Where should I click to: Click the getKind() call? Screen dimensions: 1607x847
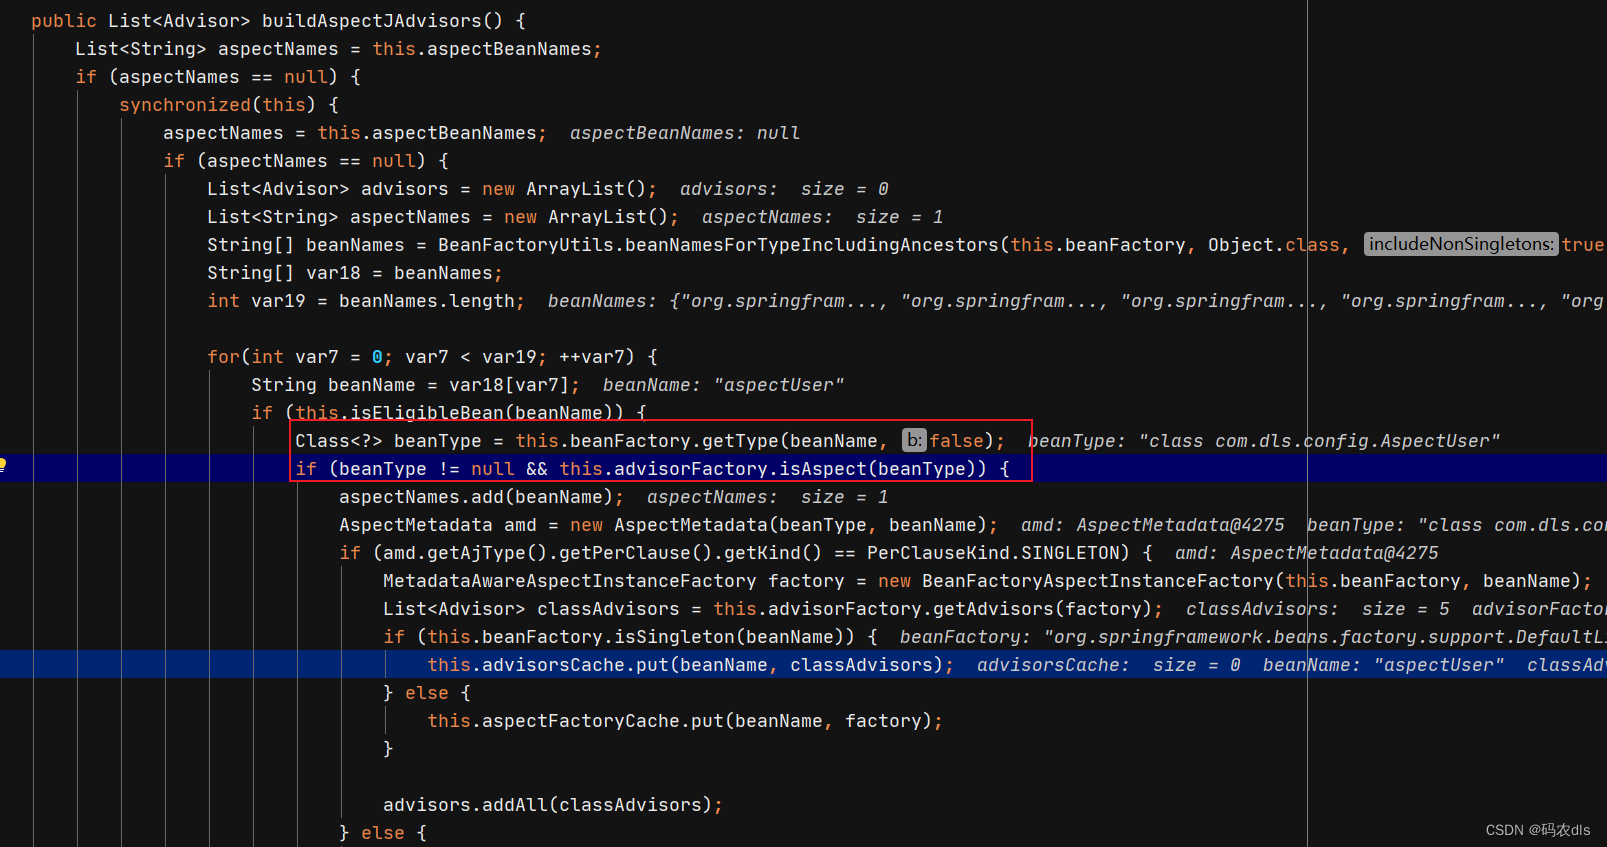click(x=773, y=553)
